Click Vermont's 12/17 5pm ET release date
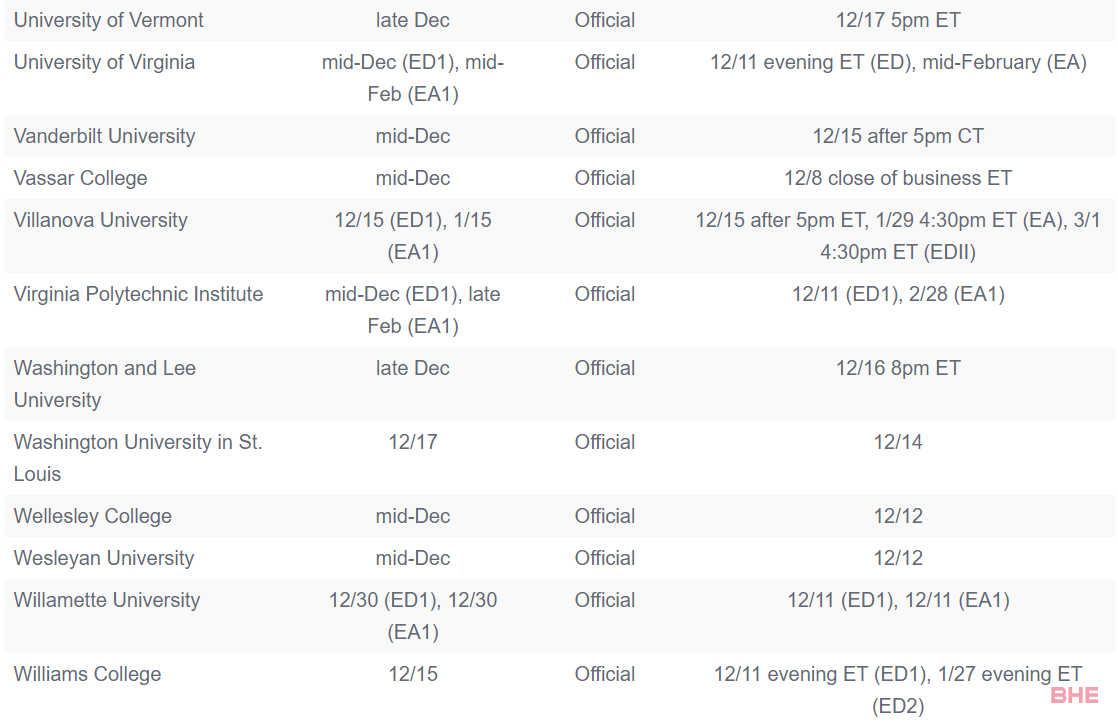Image resolution: width=1118 pixels, height=723 pixels. (898, 20)
